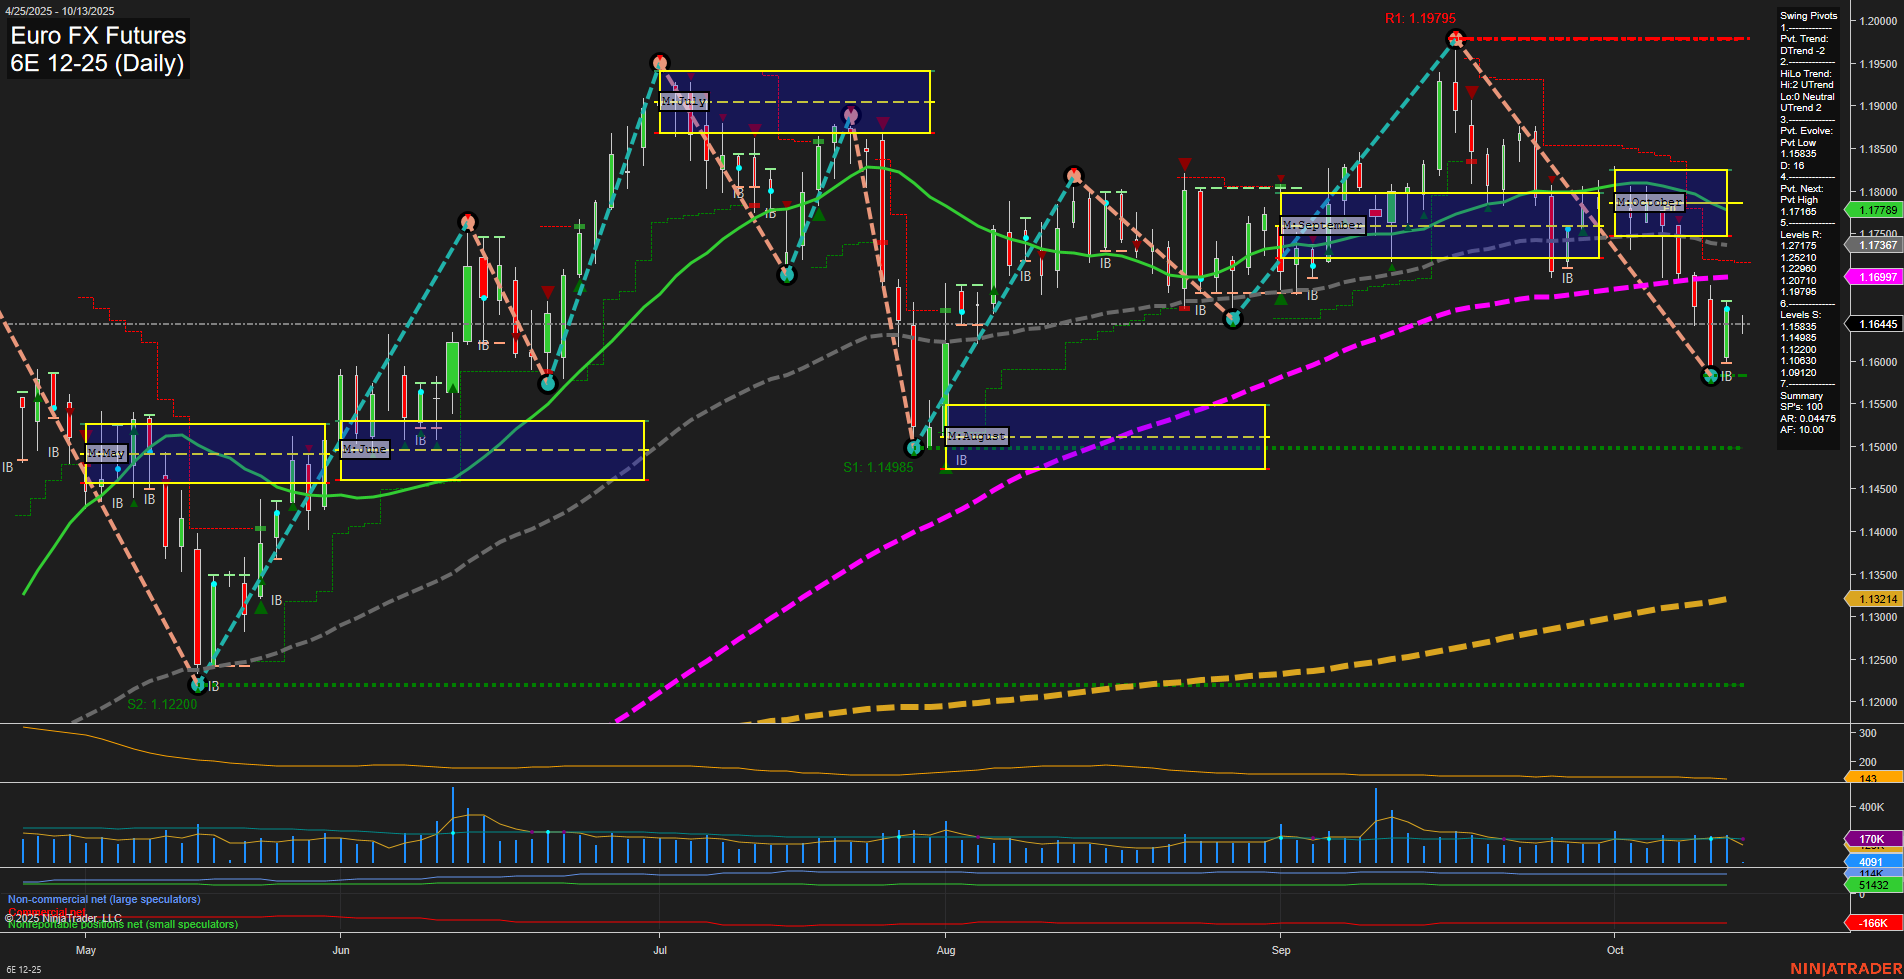This screenshot has height=979, width=1904.
Task: Open the M-October range box label
Action: click(x=1649, y=202)
